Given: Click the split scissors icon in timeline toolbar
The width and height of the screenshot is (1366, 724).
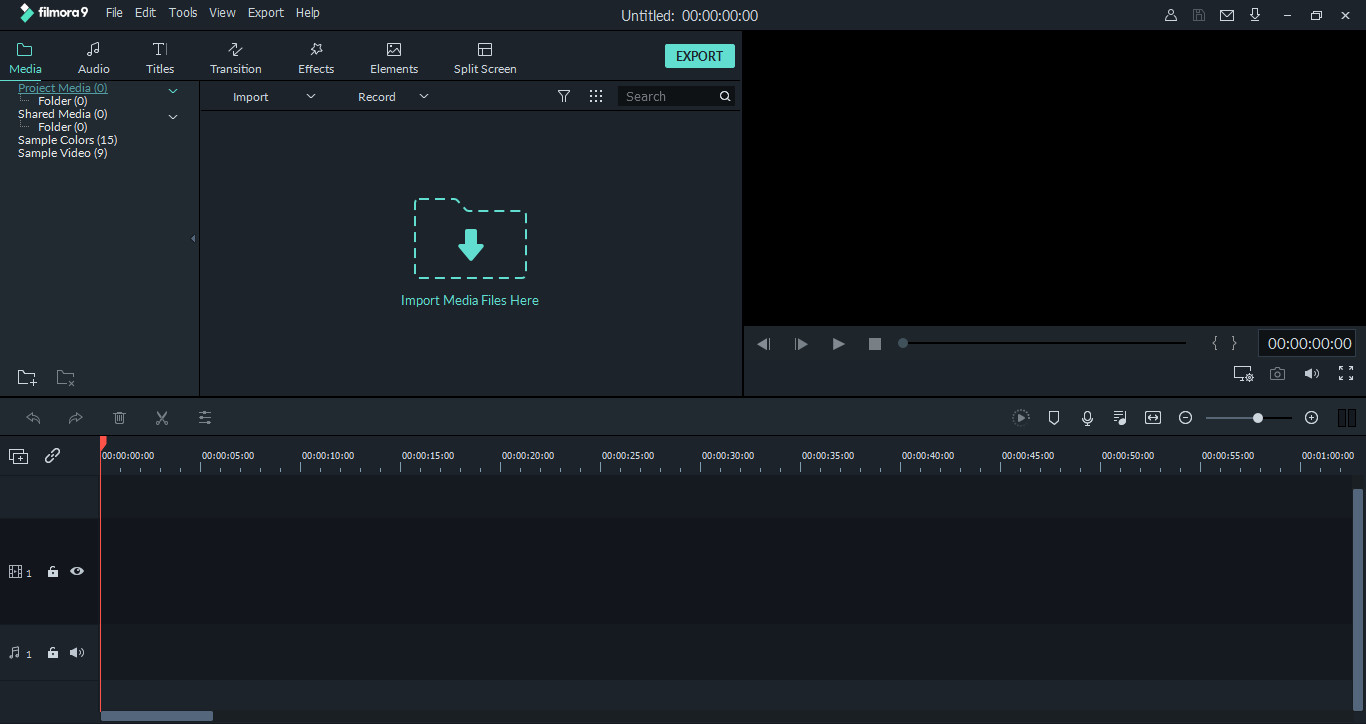Looking at the screenshot, I should 162,418.
